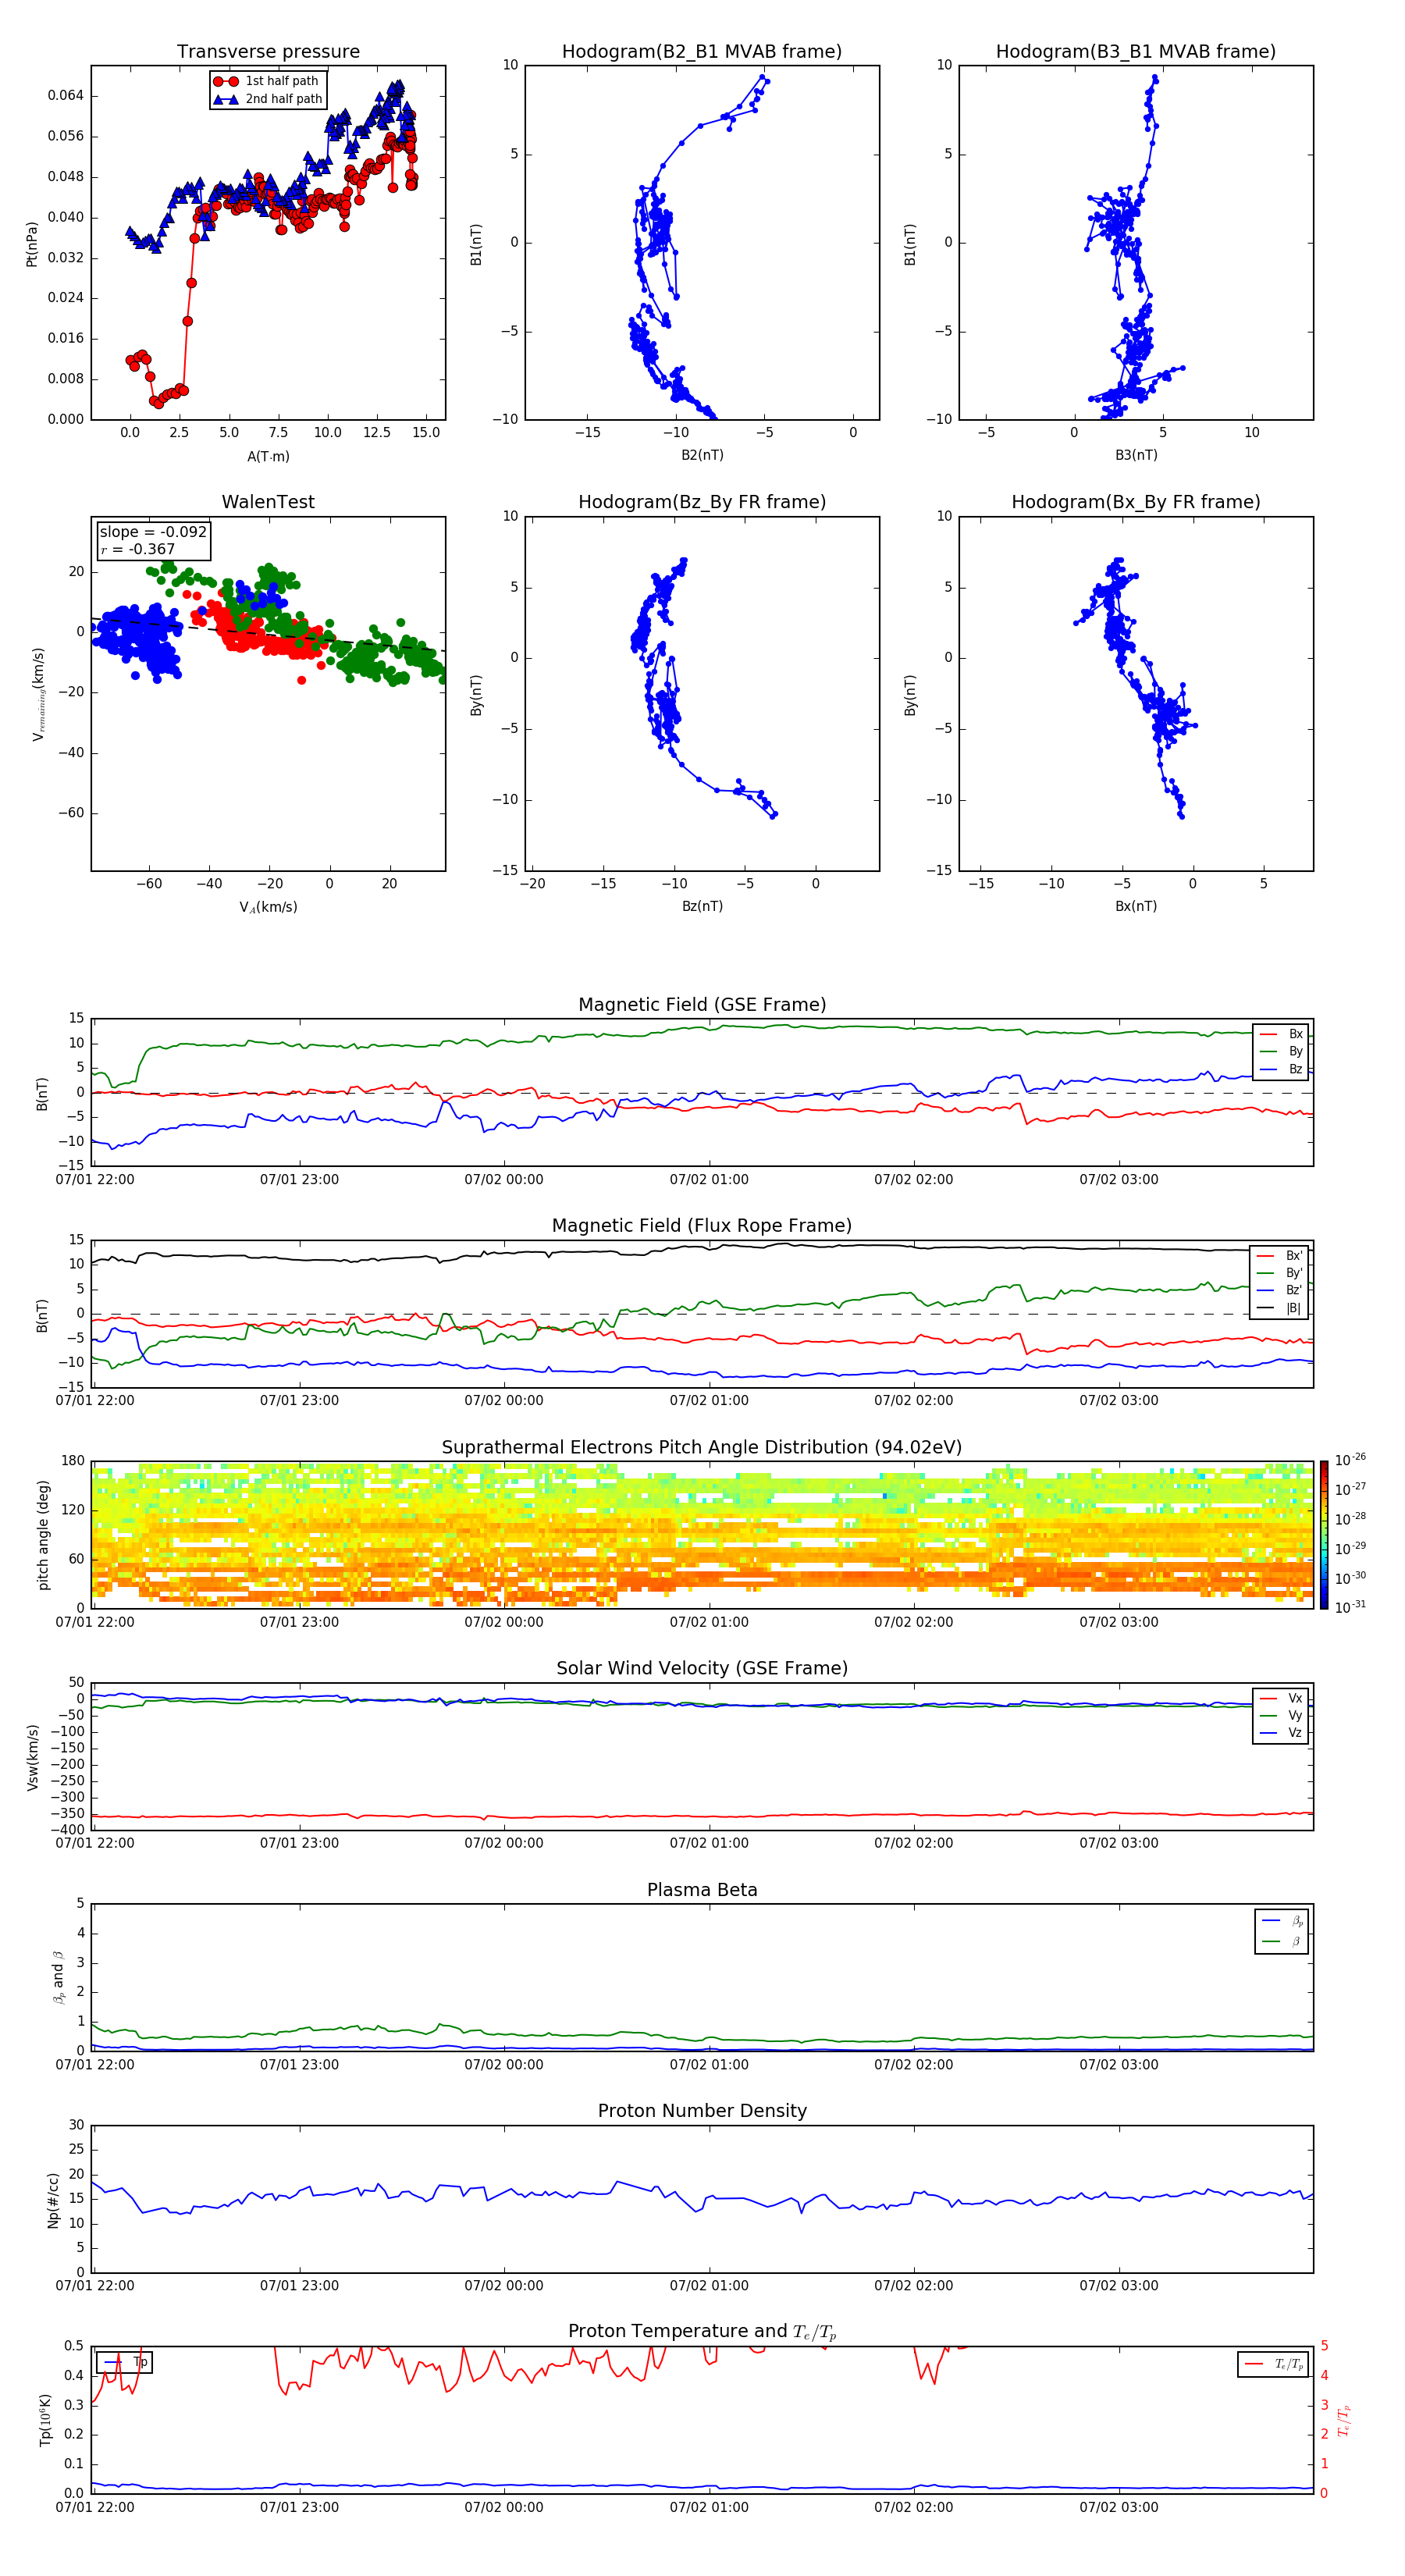Select the "By'" legend entry
1405x2576 pixels.
click(1280, 1273)
